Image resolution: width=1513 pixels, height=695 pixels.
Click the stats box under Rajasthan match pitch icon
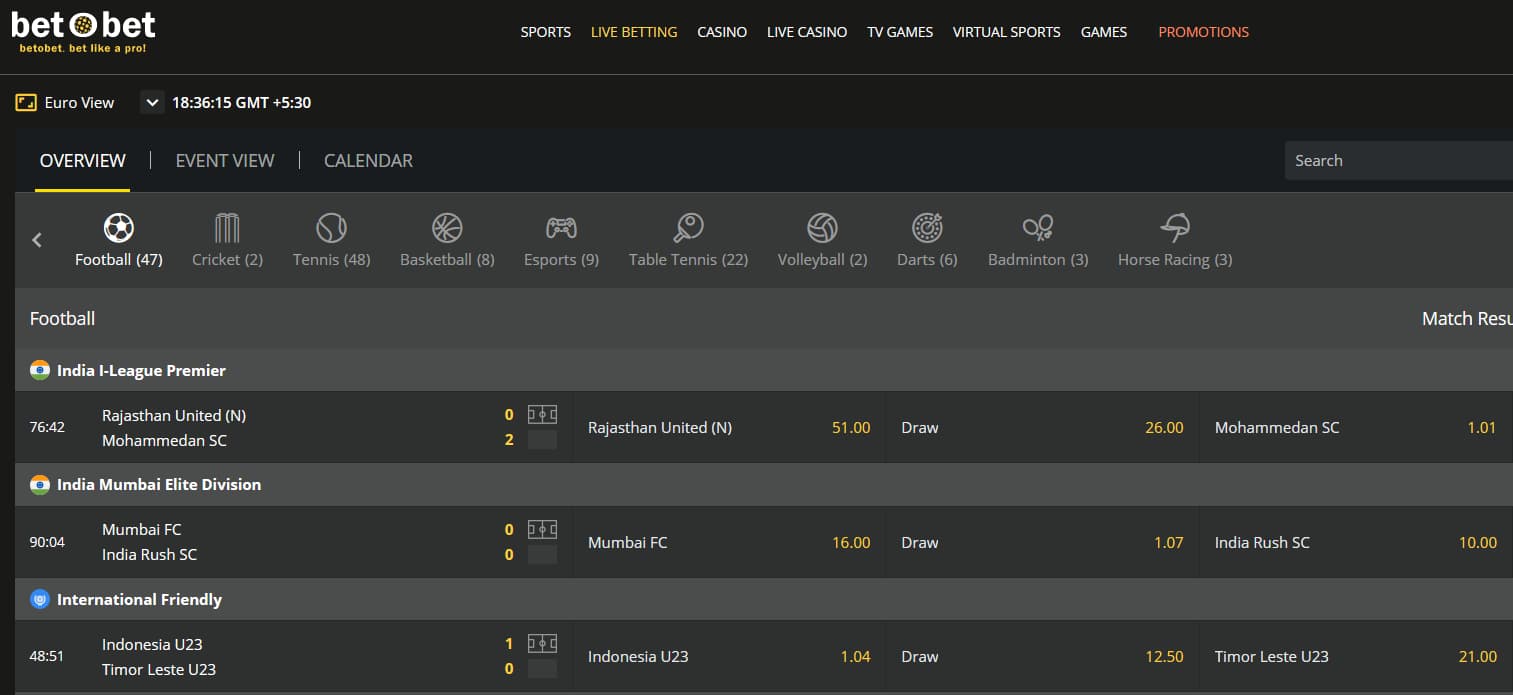coord(542,440)
